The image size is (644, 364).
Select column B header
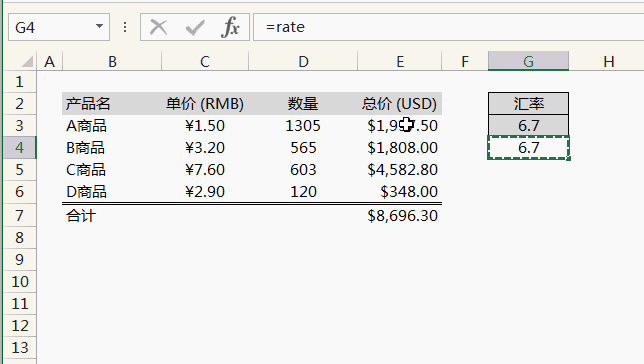click(x=112, y=62)
